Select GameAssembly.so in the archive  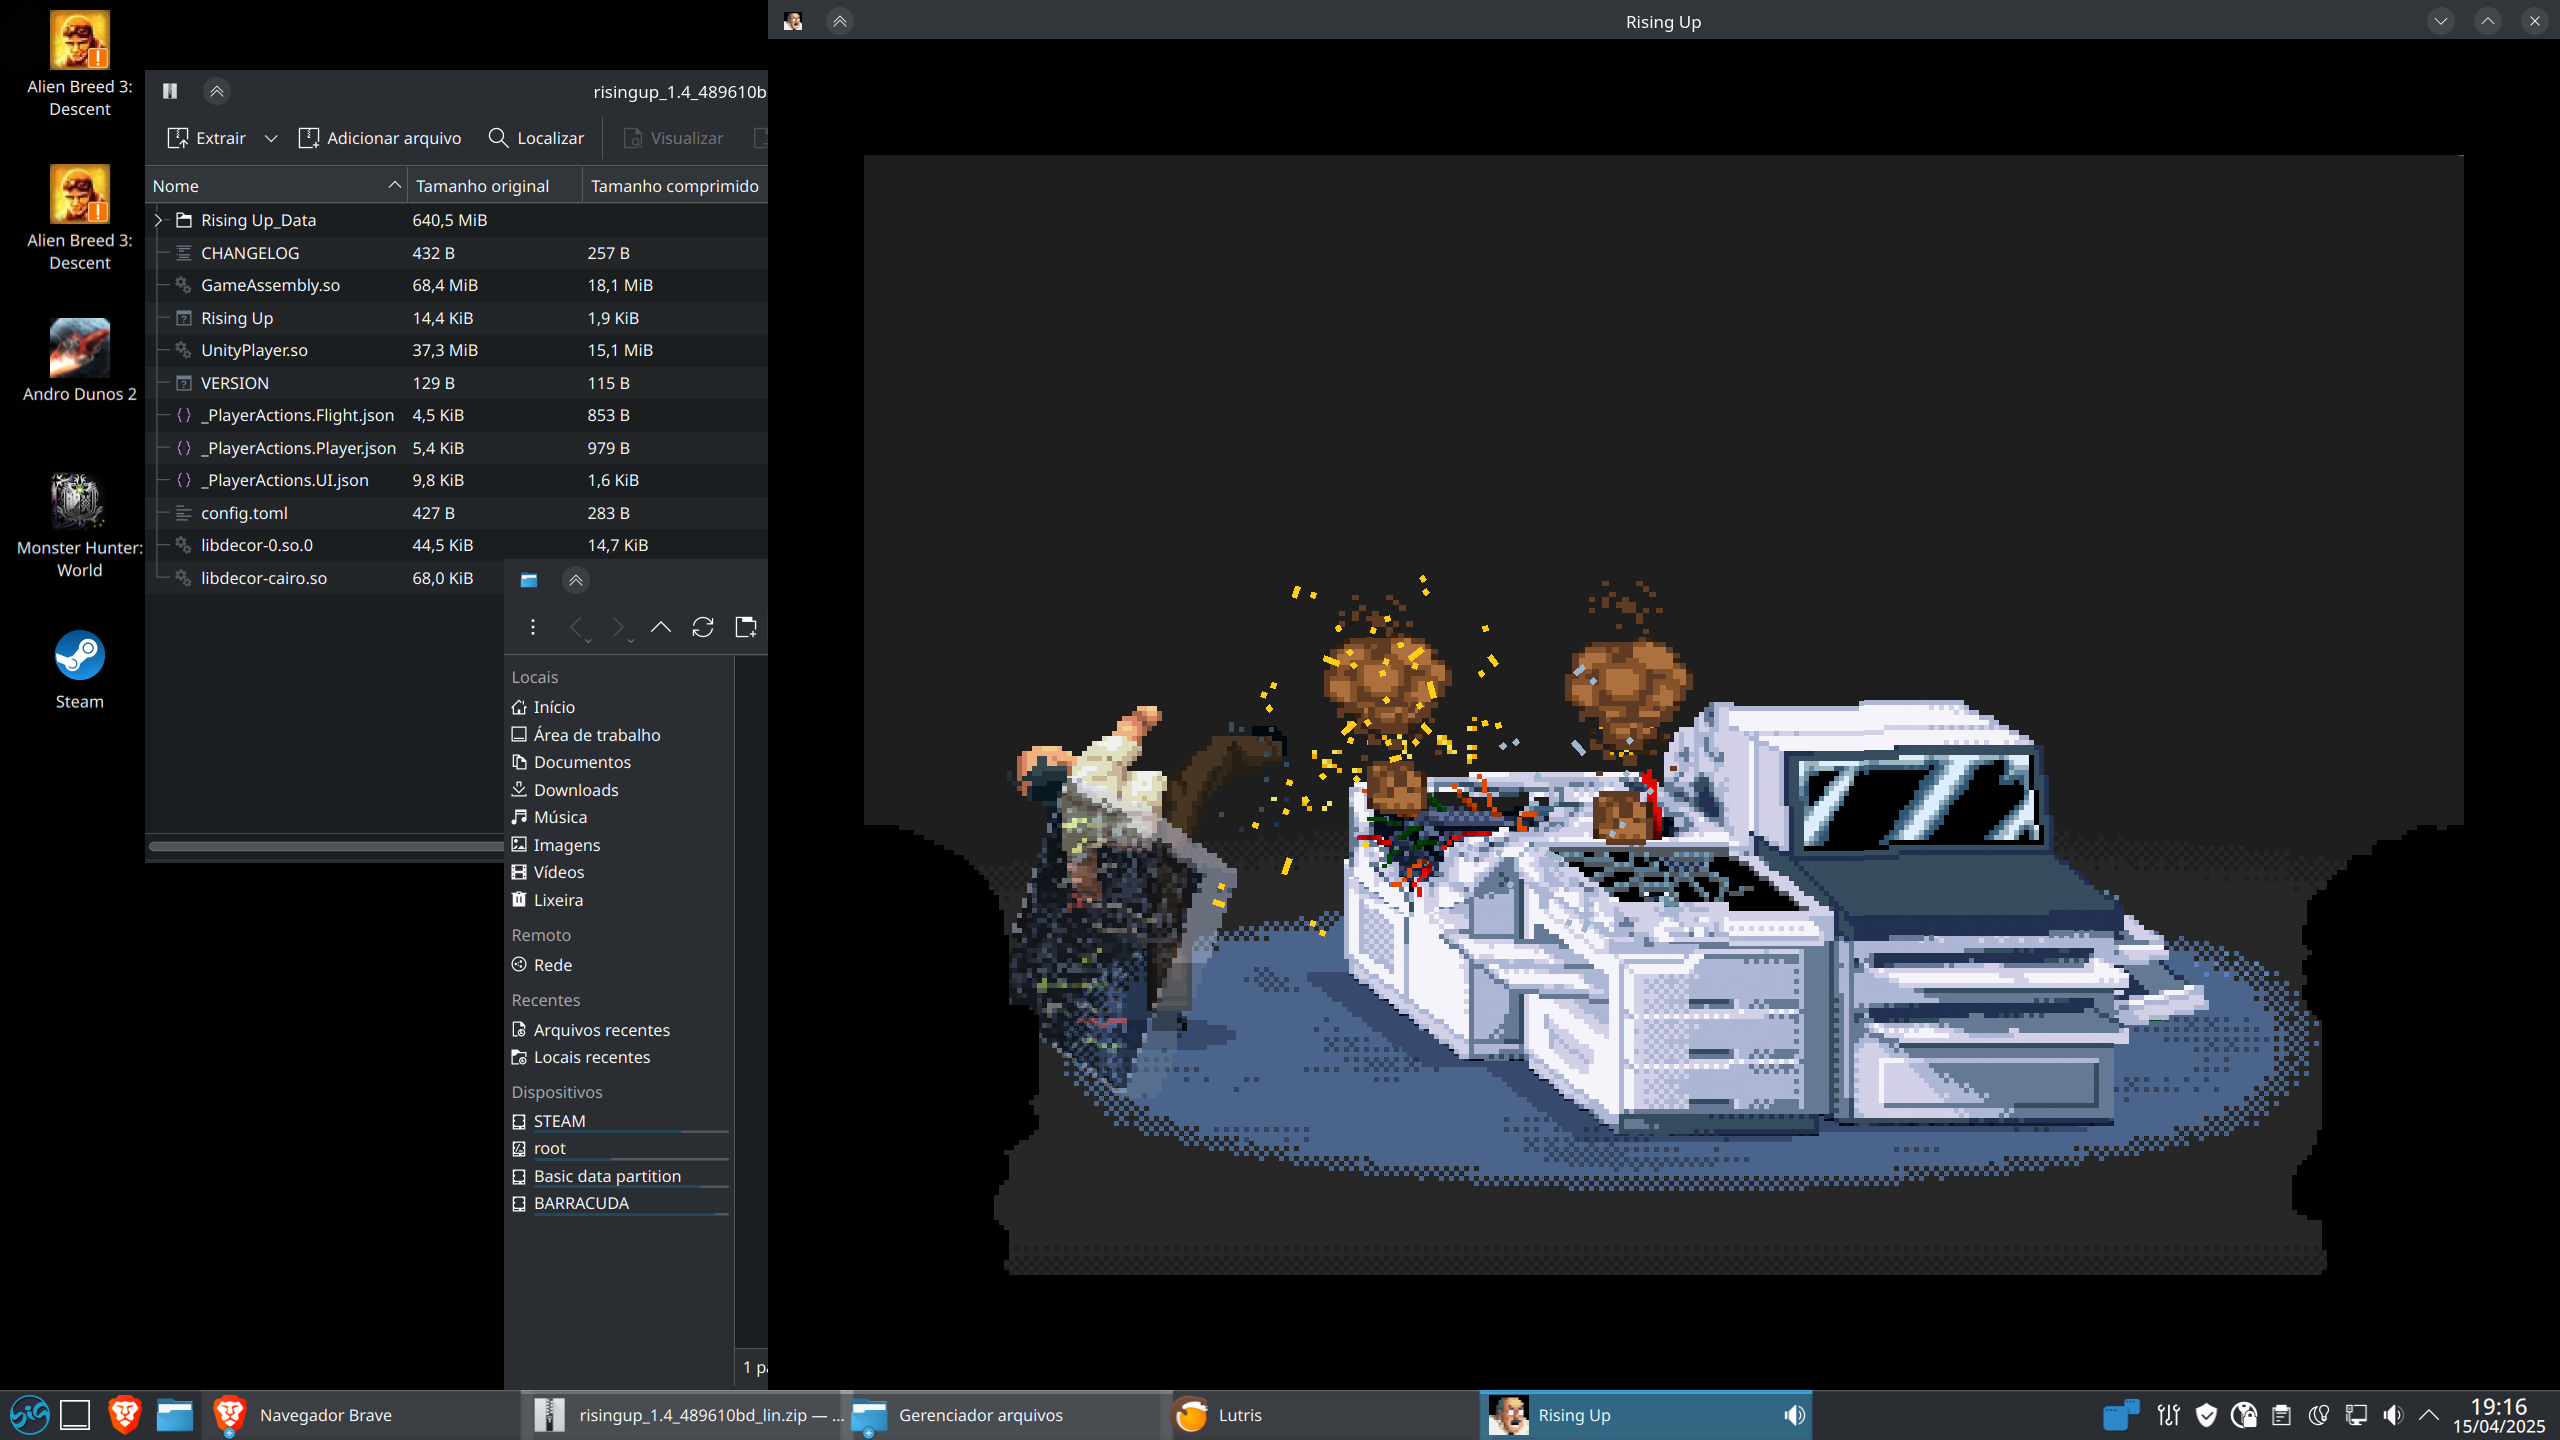pos(457,285)
